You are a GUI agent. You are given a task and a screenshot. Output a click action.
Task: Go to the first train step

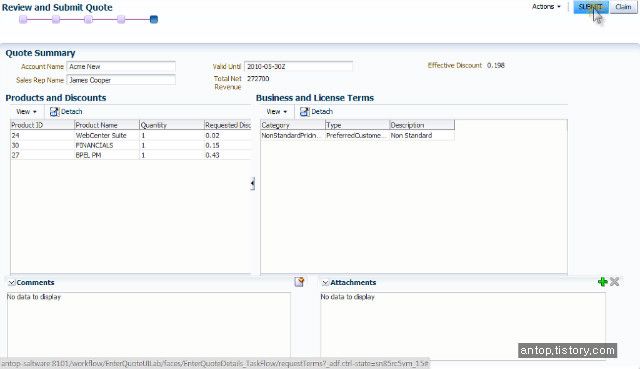tap(23, 19)
